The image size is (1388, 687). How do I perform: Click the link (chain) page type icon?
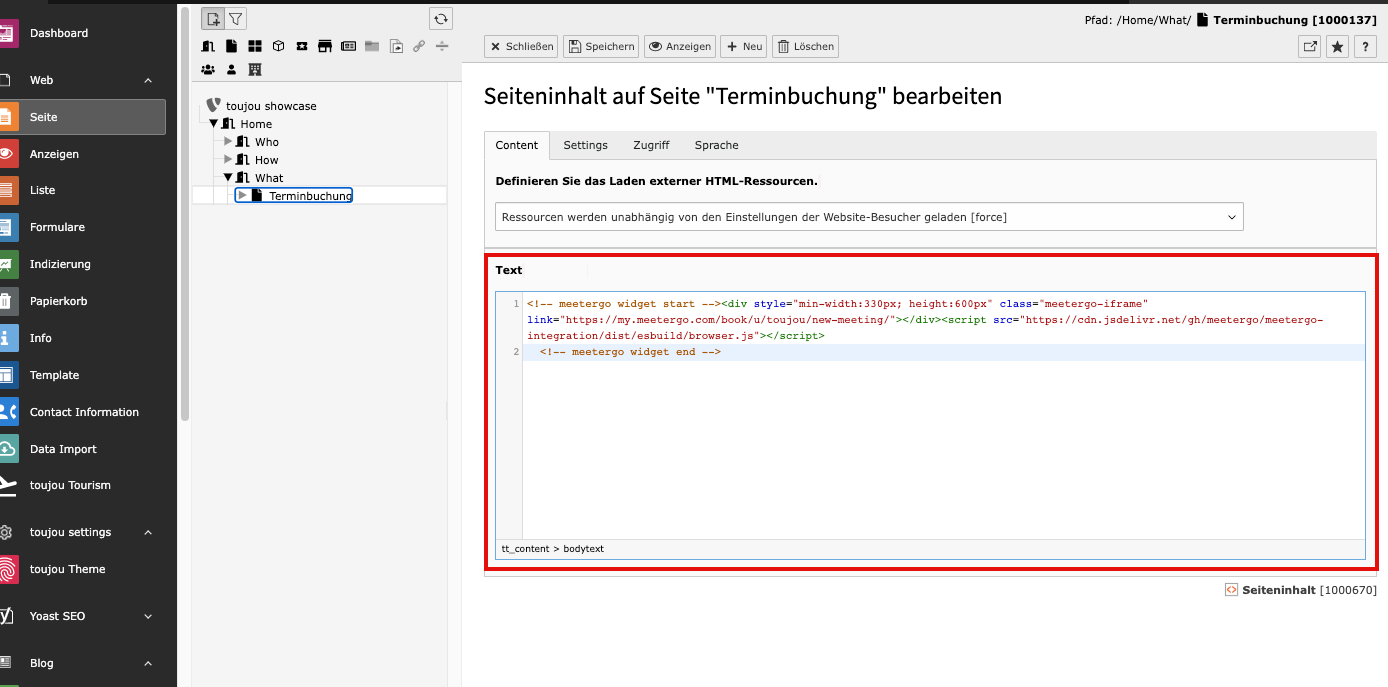419,46
